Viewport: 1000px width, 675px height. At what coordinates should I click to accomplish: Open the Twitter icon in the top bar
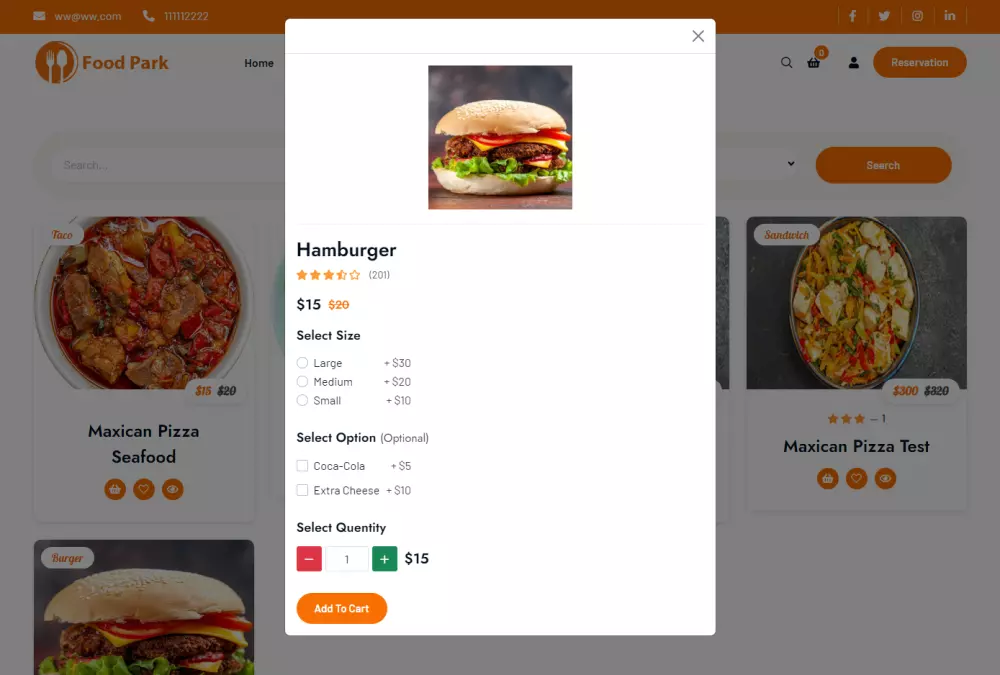click(x=884, y=16)
